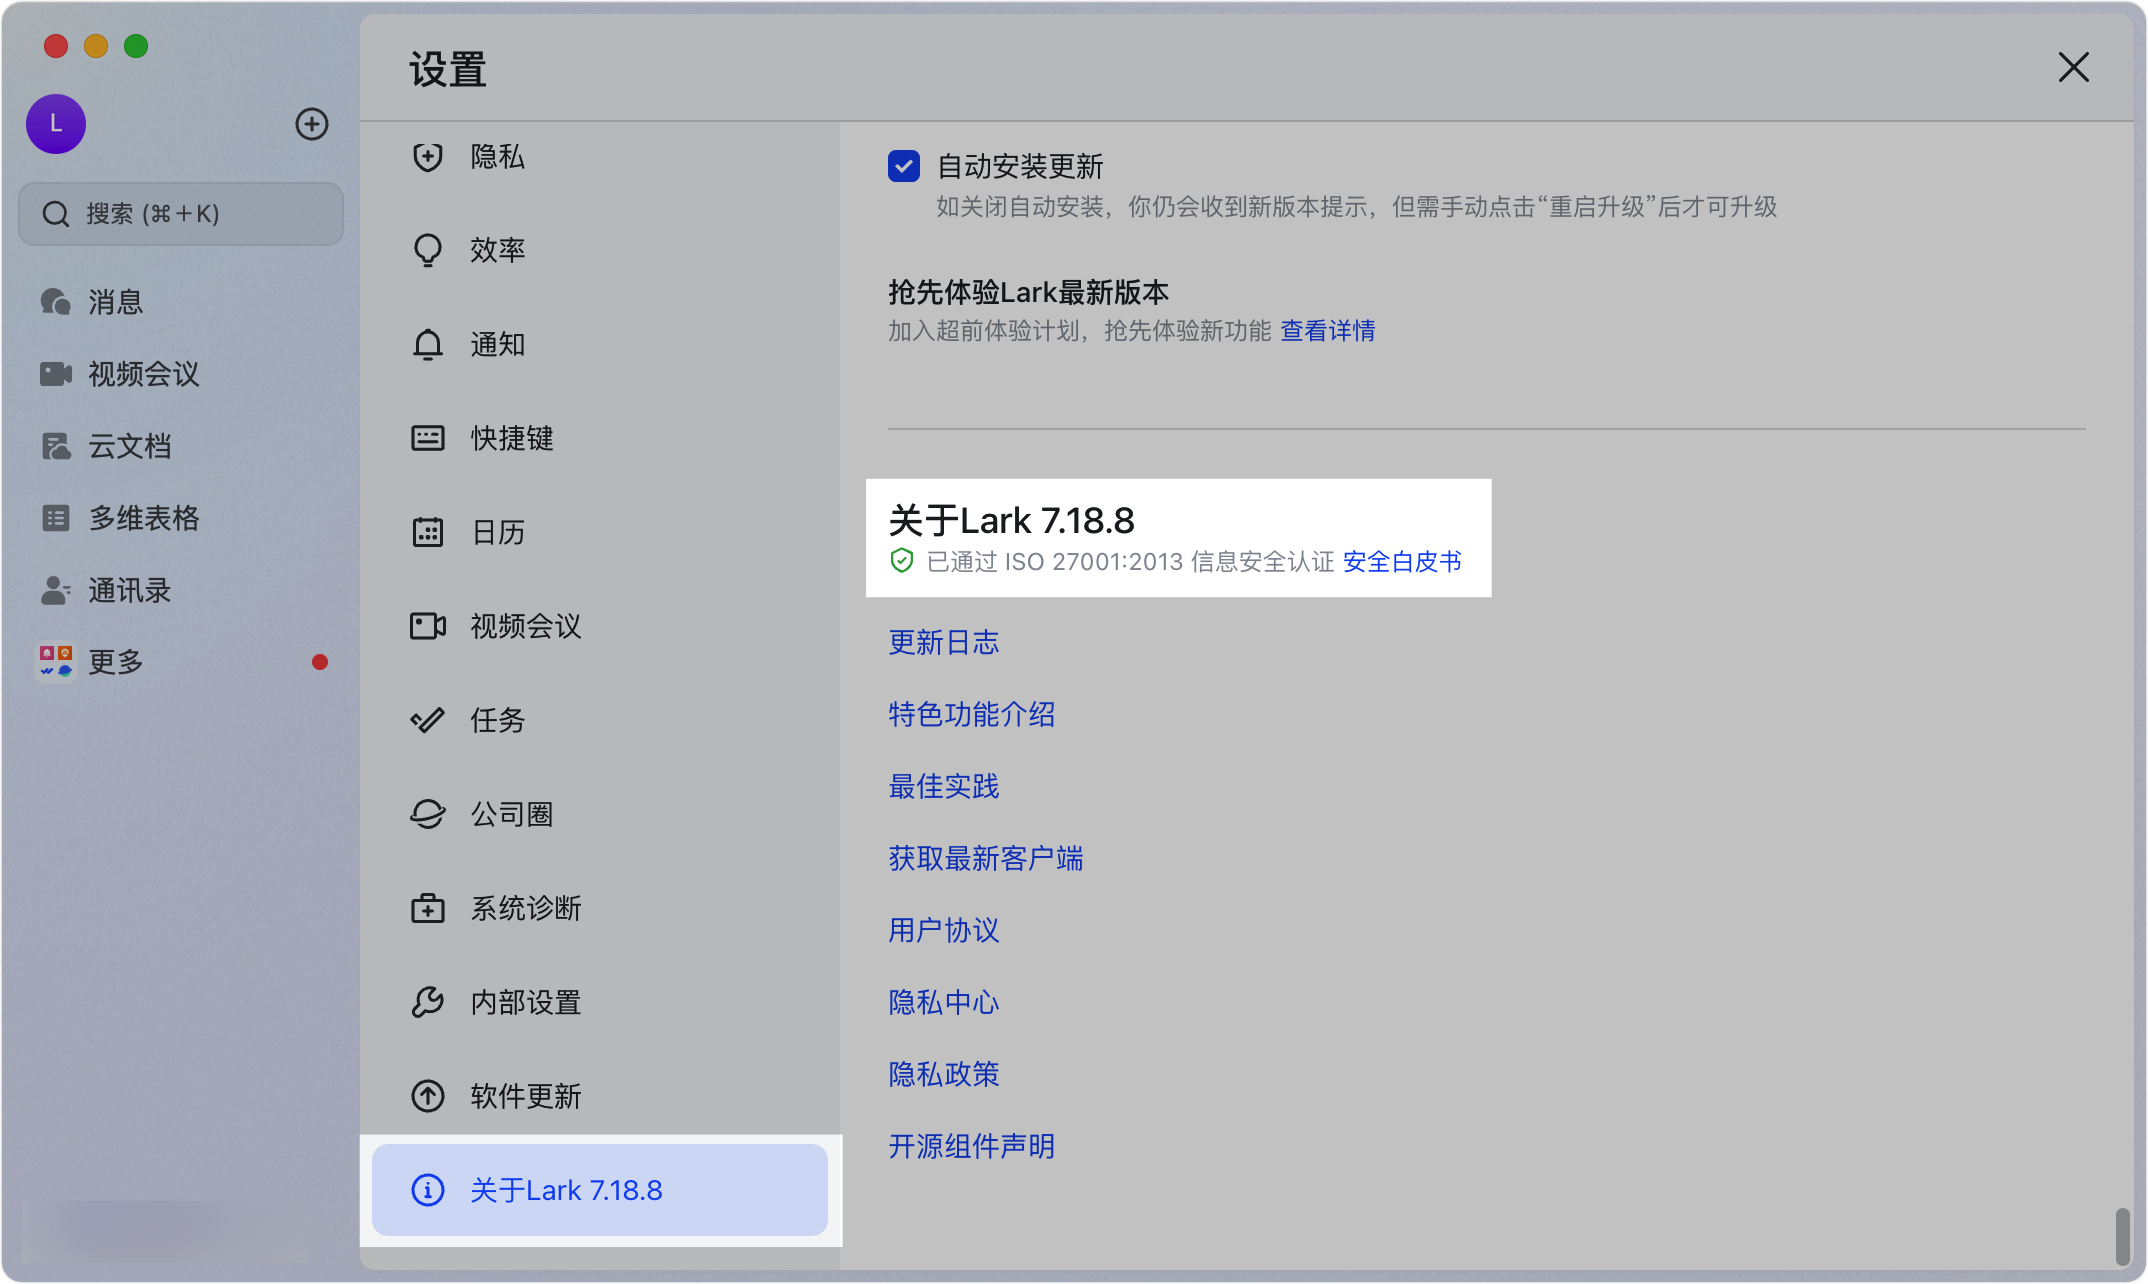The width and height of the screenshot is (2148, 1284).
Task: Click the Messages chat bubble icon
Action: pyautogui.click(x=56, y=302)
